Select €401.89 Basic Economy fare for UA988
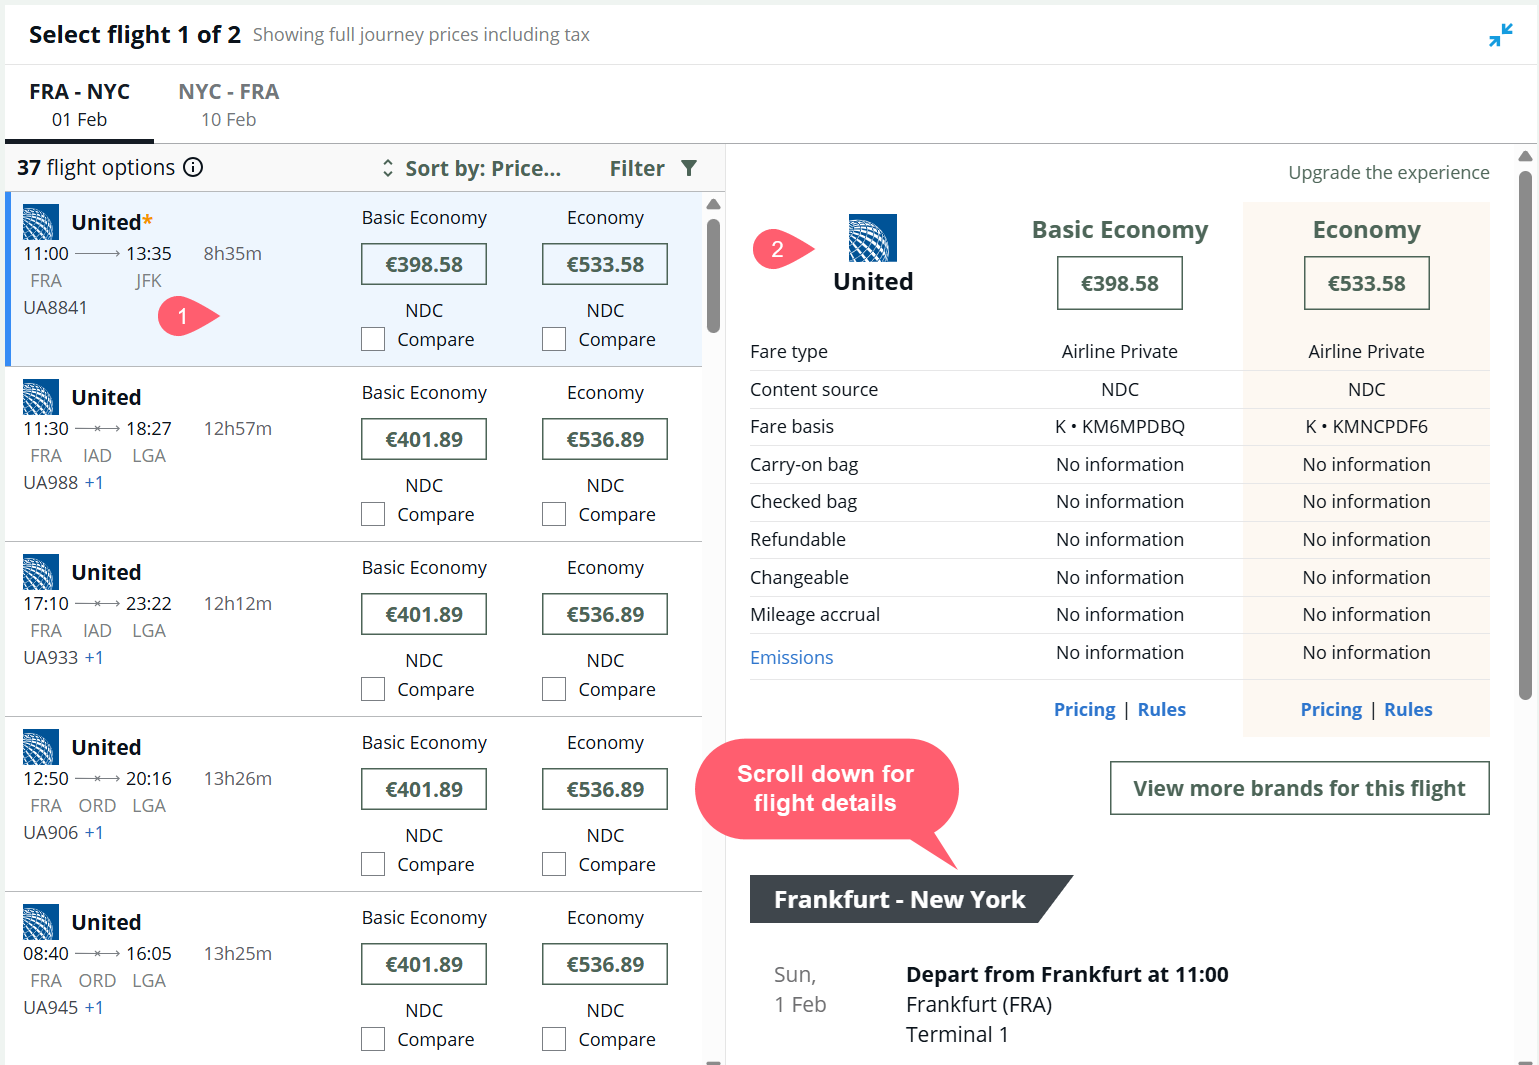The image size is (1539, 1065). [424, 439]
